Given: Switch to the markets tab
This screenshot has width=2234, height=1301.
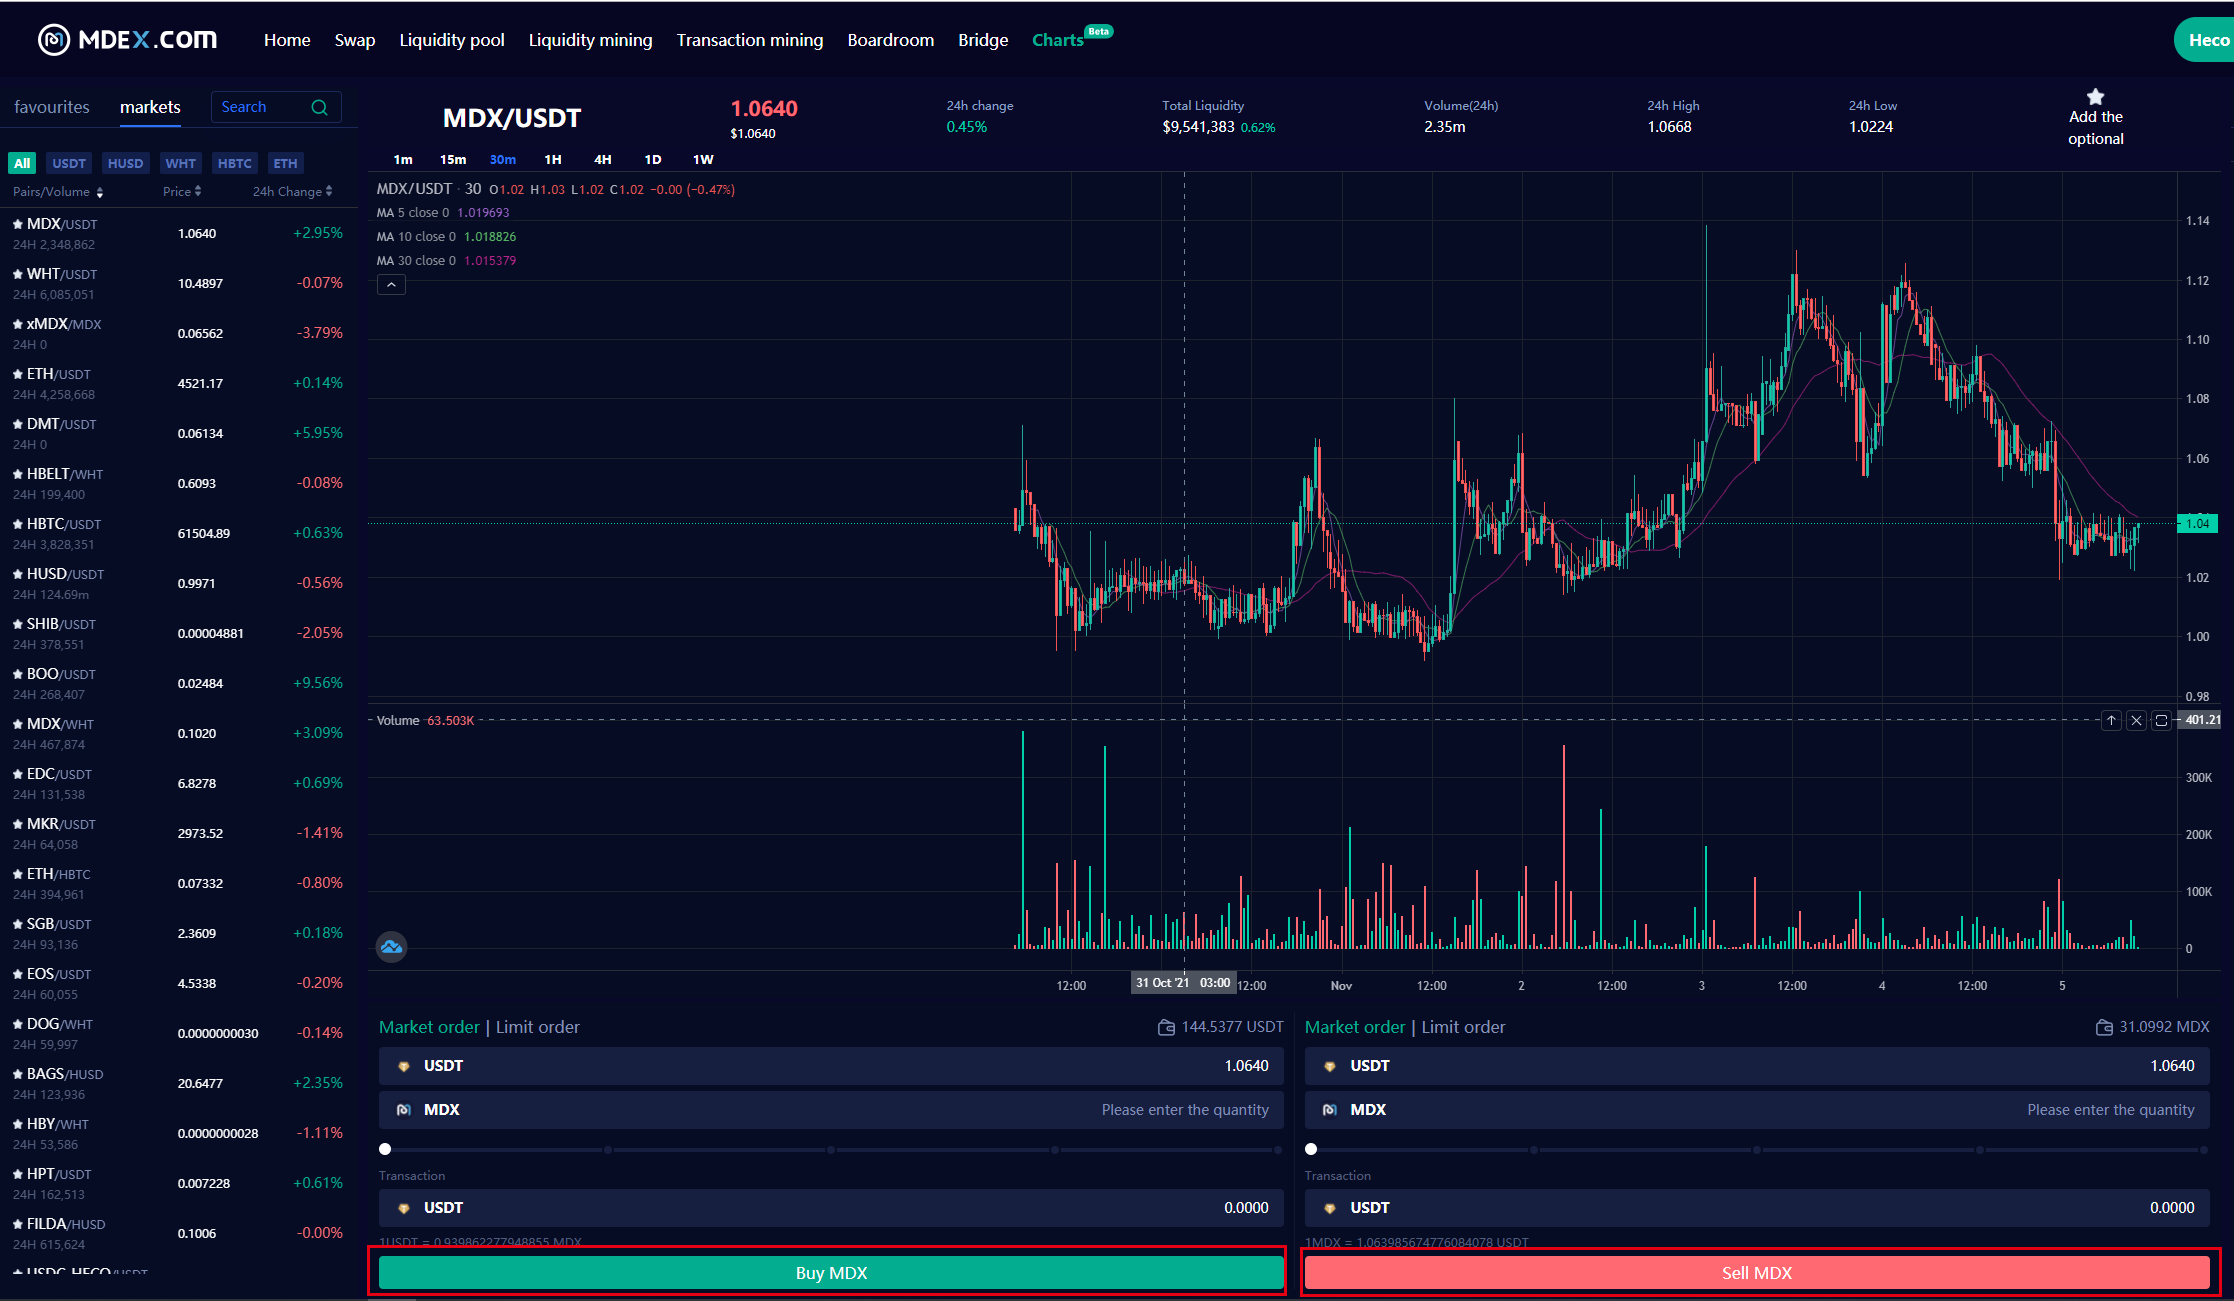Looking at the screenshot, I should click(x=150, y=107).
